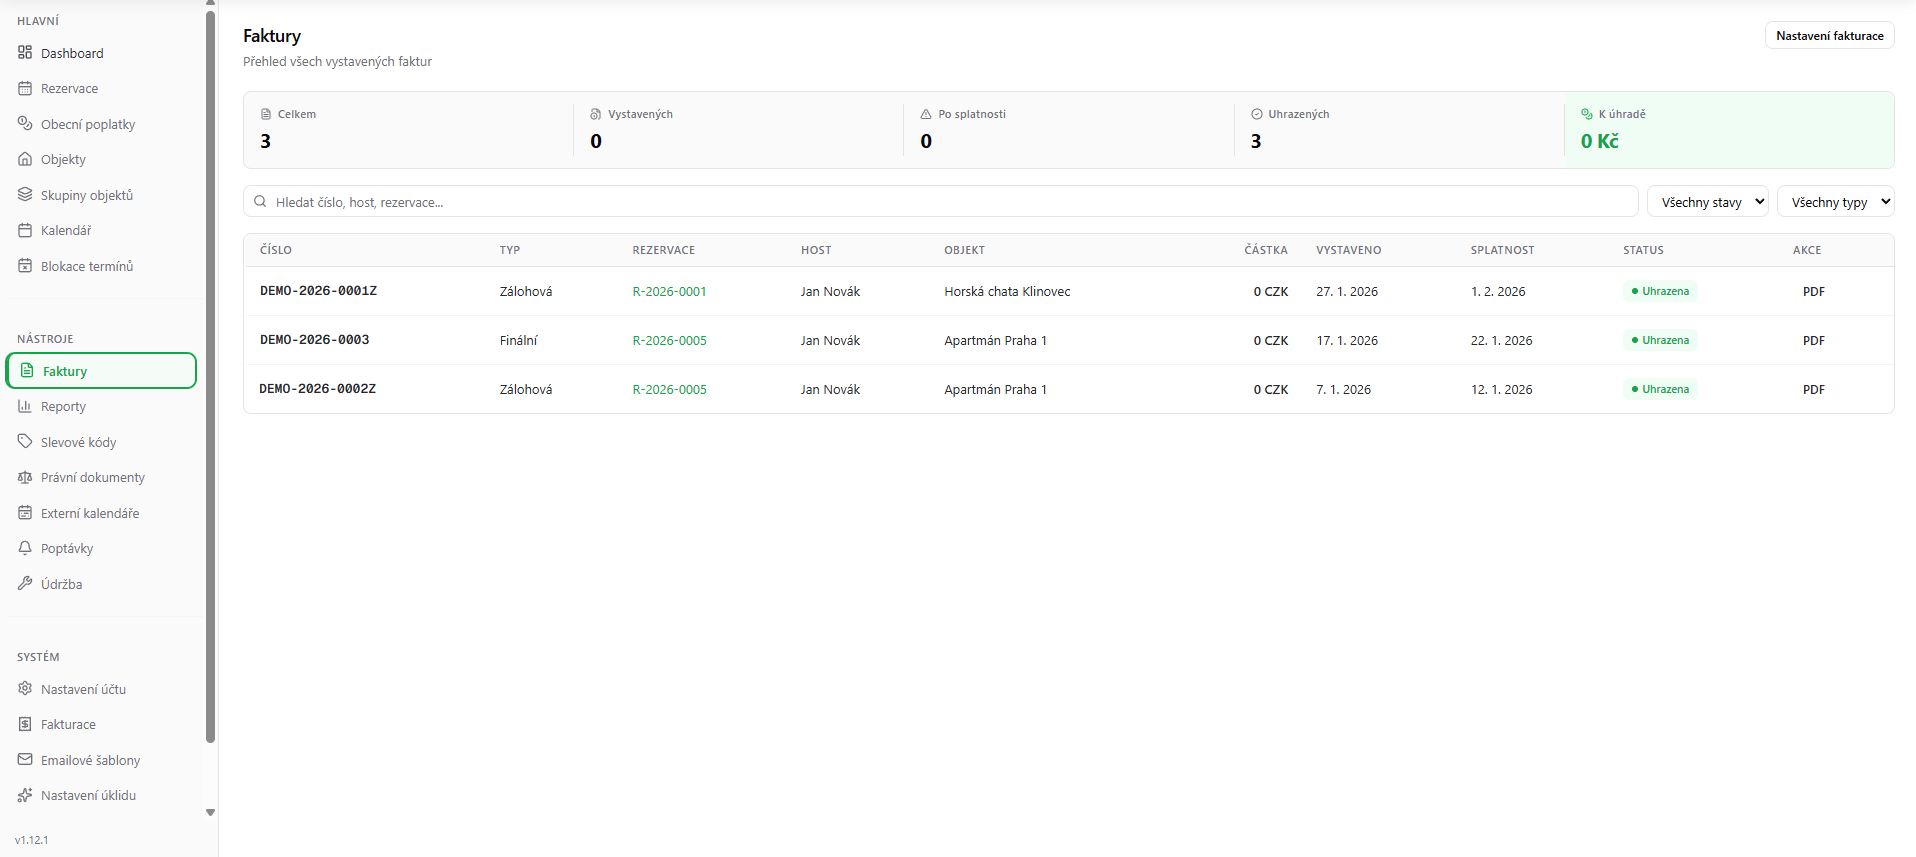Download PDF for DEMO-2026-0003
The width and height of the screenshot is (1916, 857).
[1813, 340]
